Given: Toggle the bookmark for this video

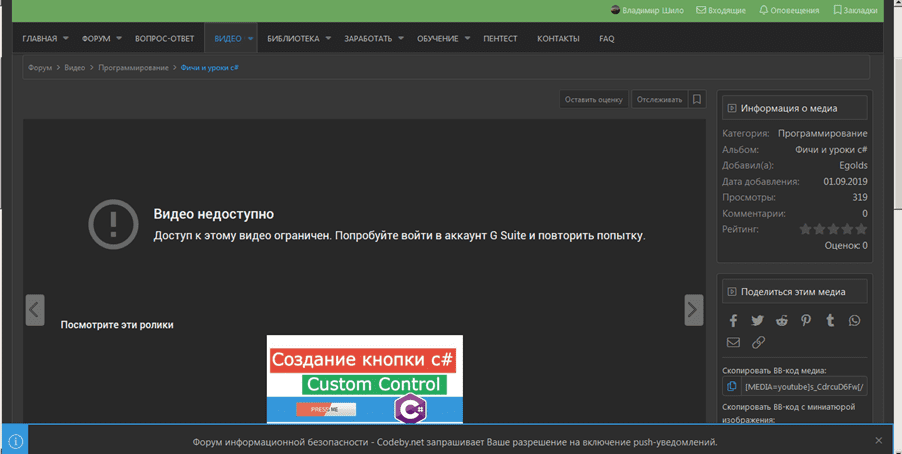Looking at the screenshot, I should (697, 99).
